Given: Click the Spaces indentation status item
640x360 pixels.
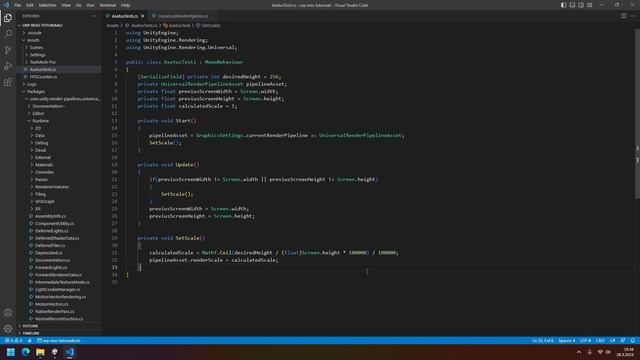Looking at the screenshot, I should (567, 340).
